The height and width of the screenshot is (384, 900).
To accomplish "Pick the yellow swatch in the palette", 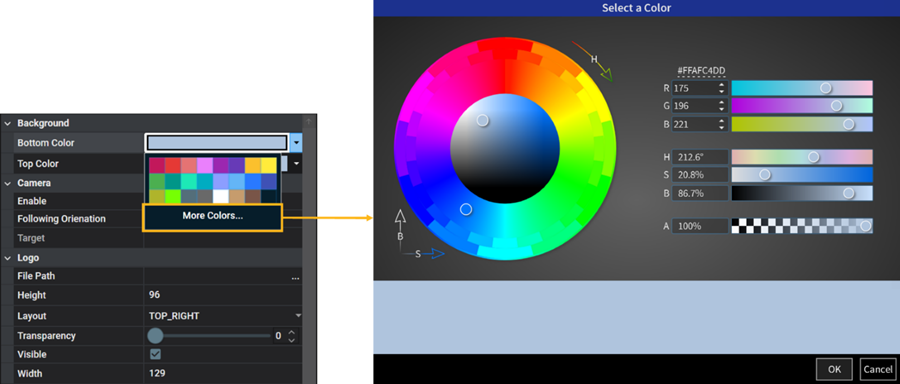I will pos(269,165).
